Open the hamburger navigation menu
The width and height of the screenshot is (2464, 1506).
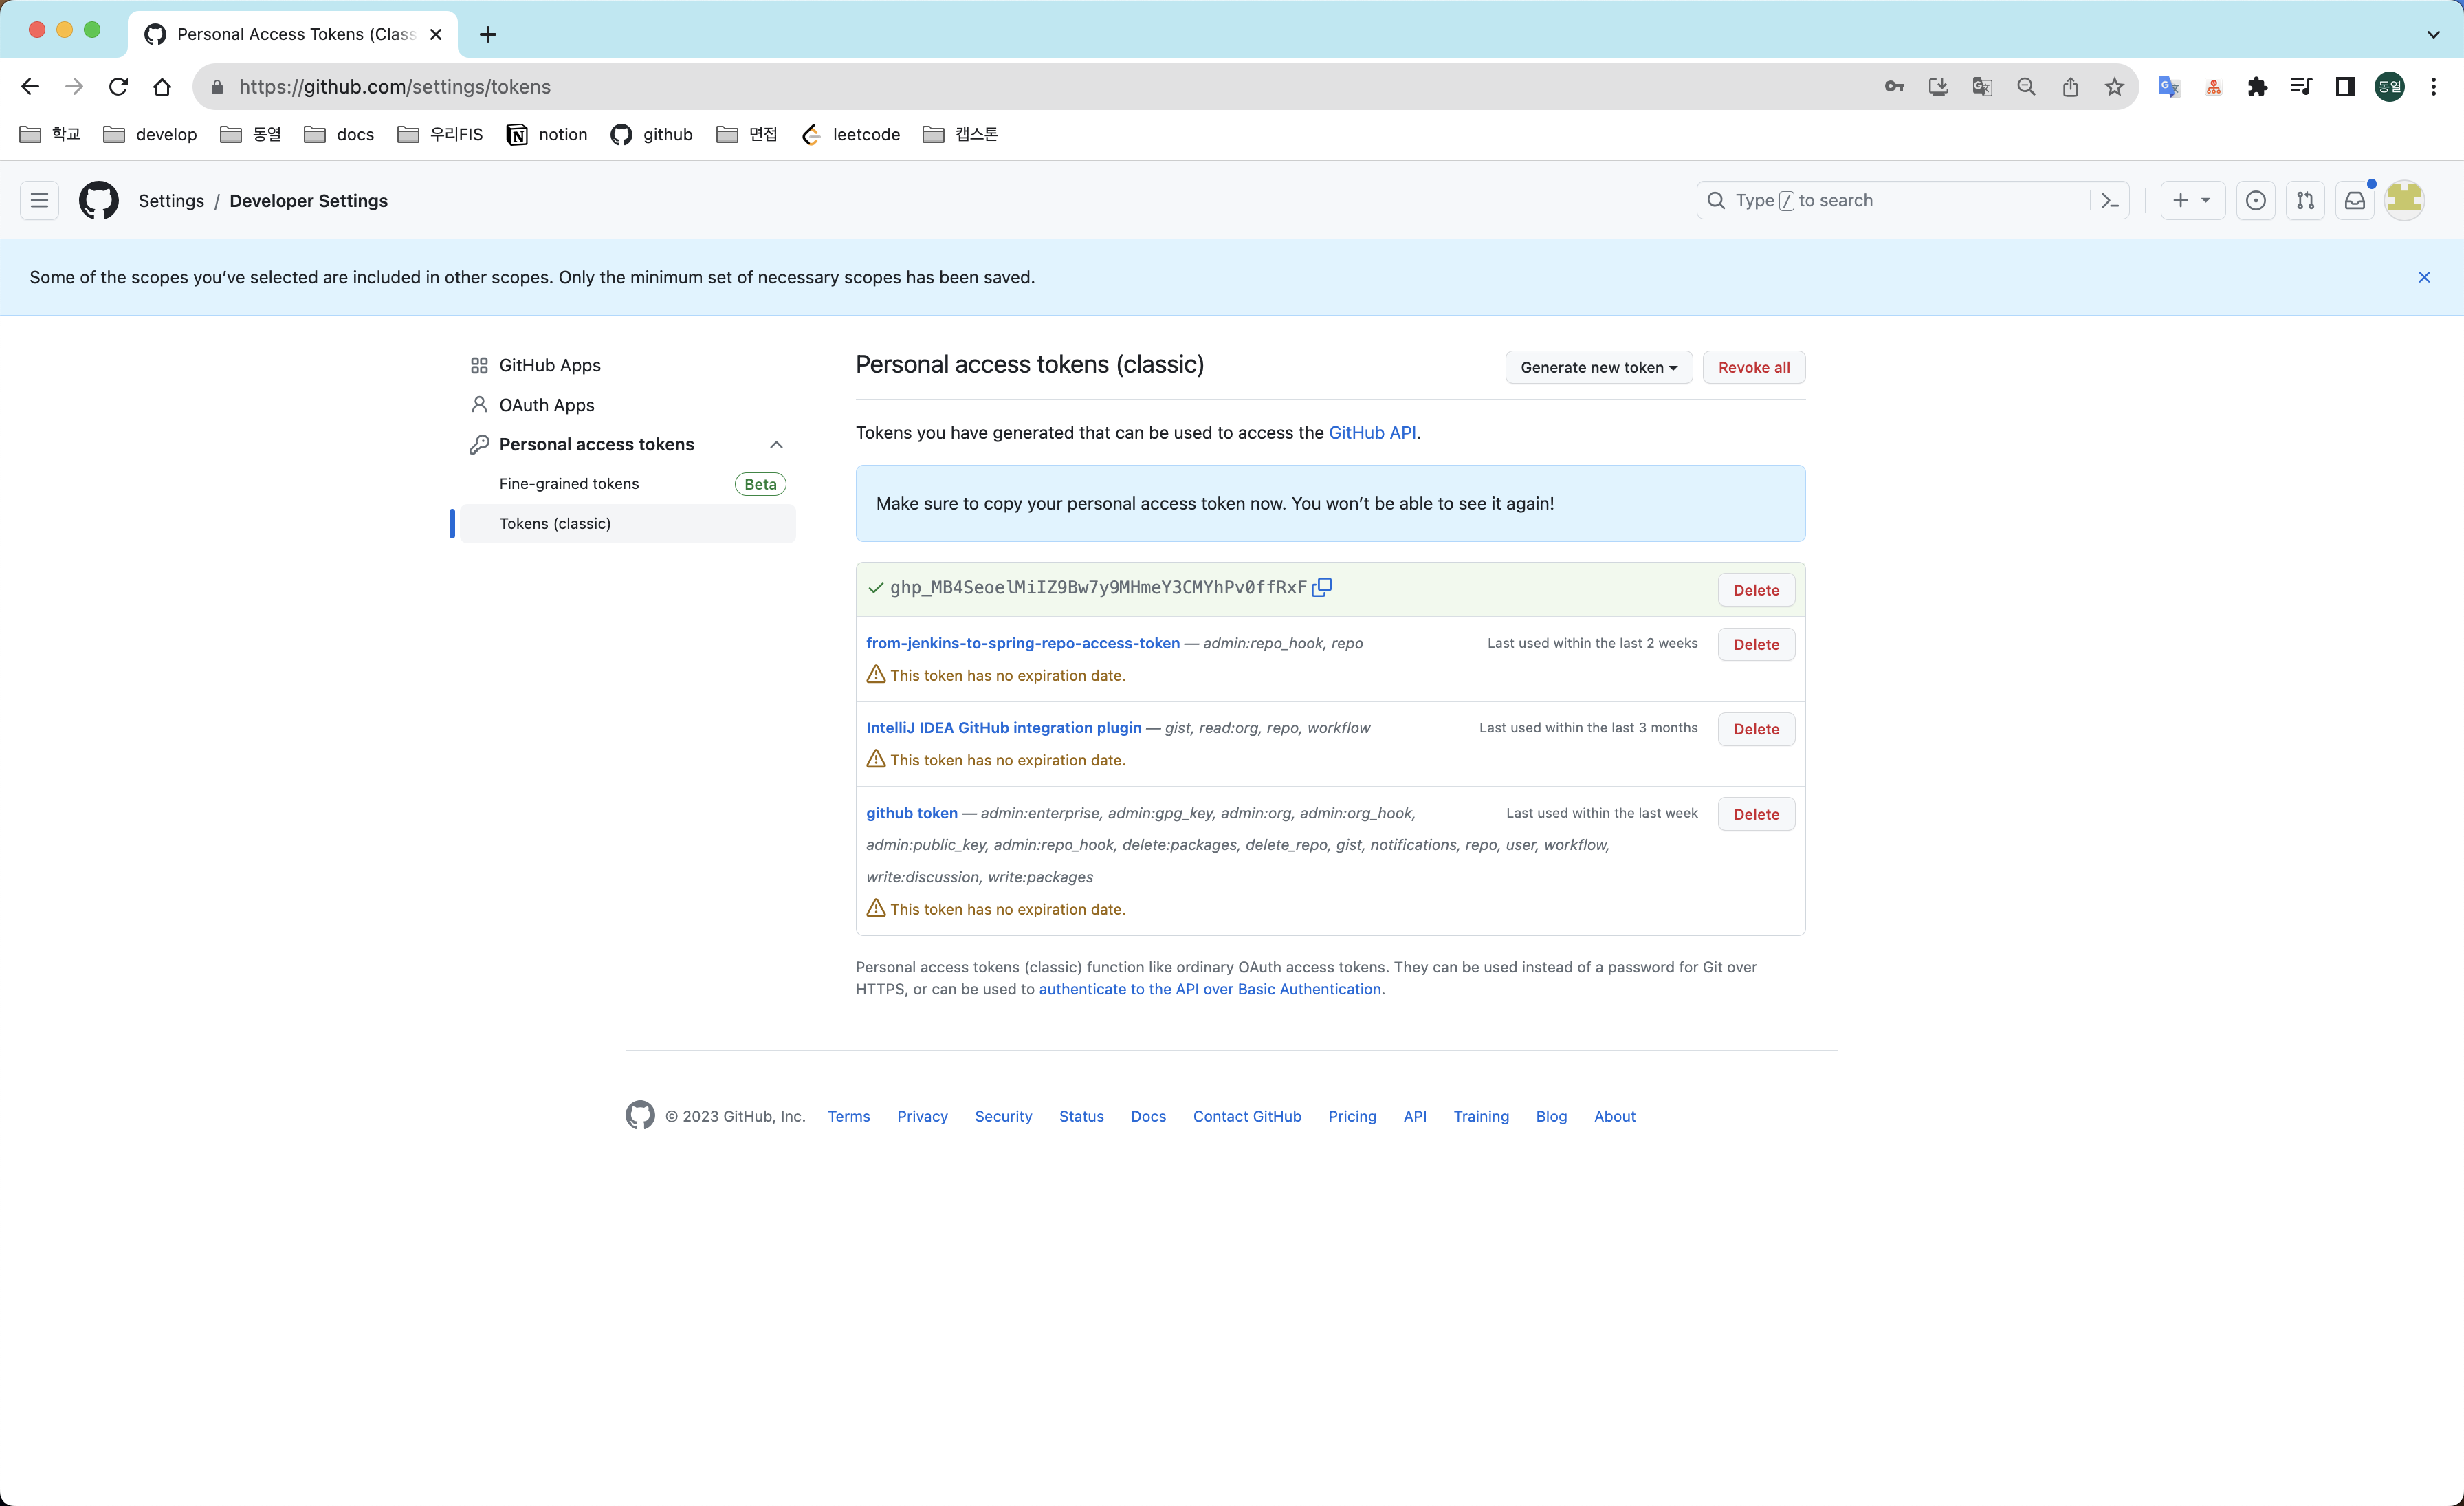(x=39, y=201)
